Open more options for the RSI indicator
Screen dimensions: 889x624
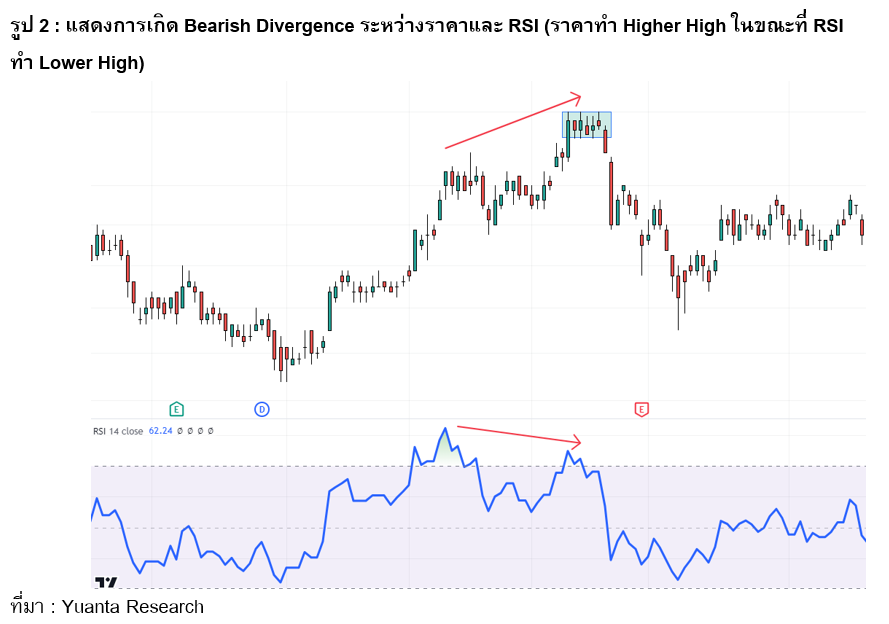211,430
